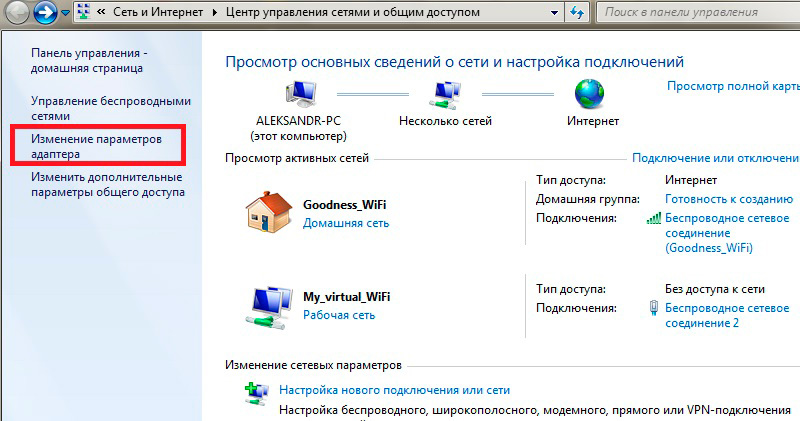Click the refresh button beside address bar

pyautogui.click(x=577, y=12)
